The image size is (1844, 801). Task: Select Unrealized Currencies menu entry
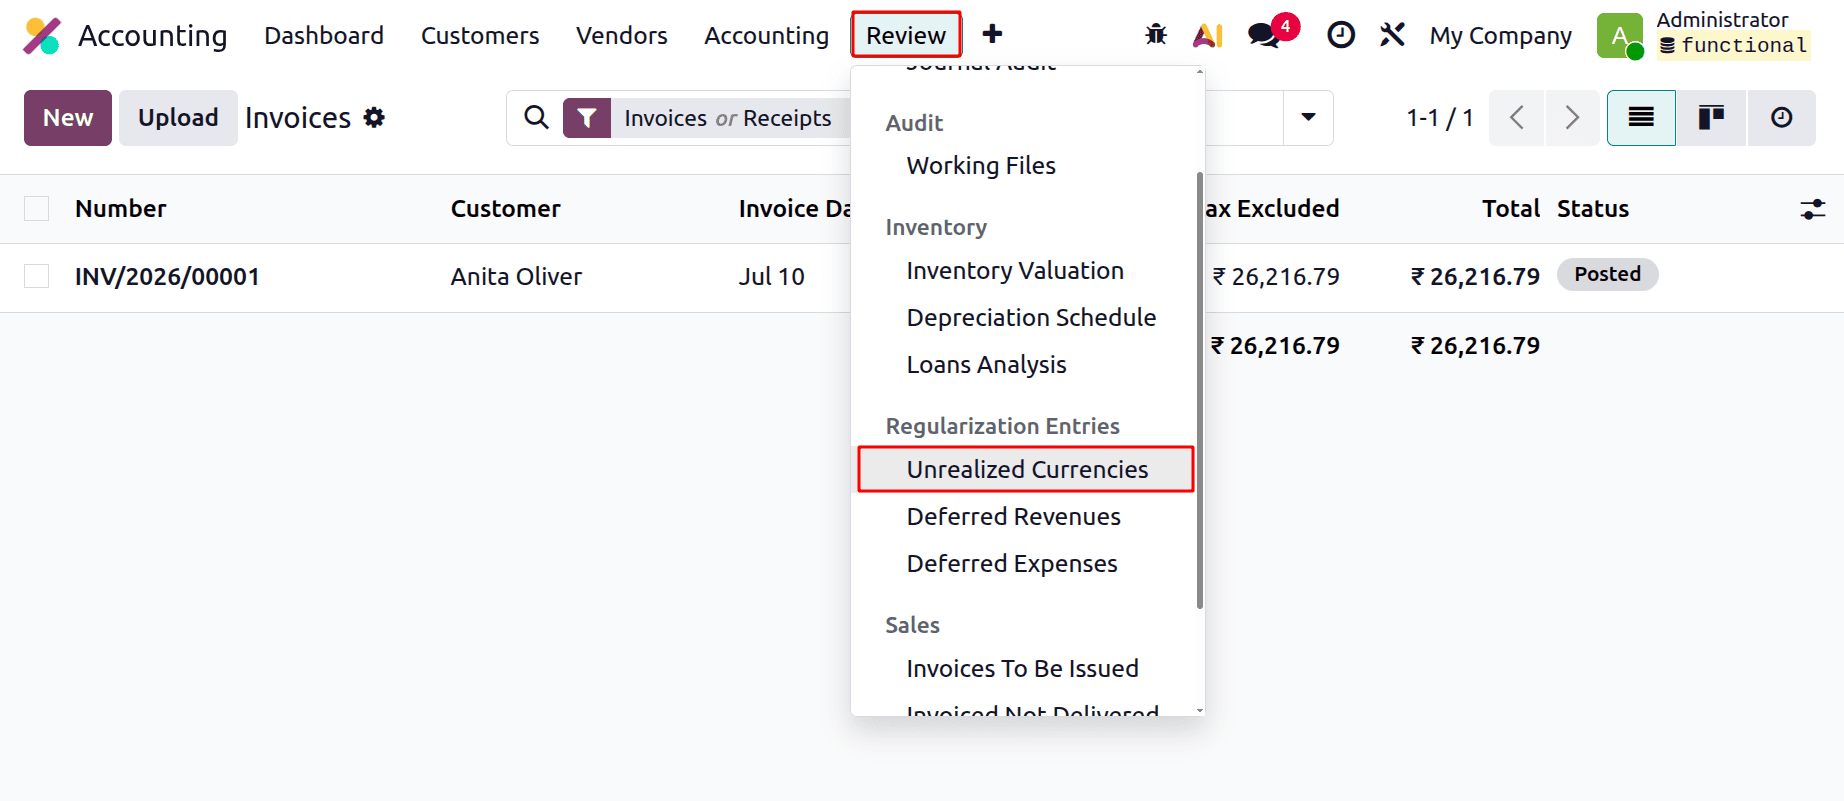[1026, 469]
